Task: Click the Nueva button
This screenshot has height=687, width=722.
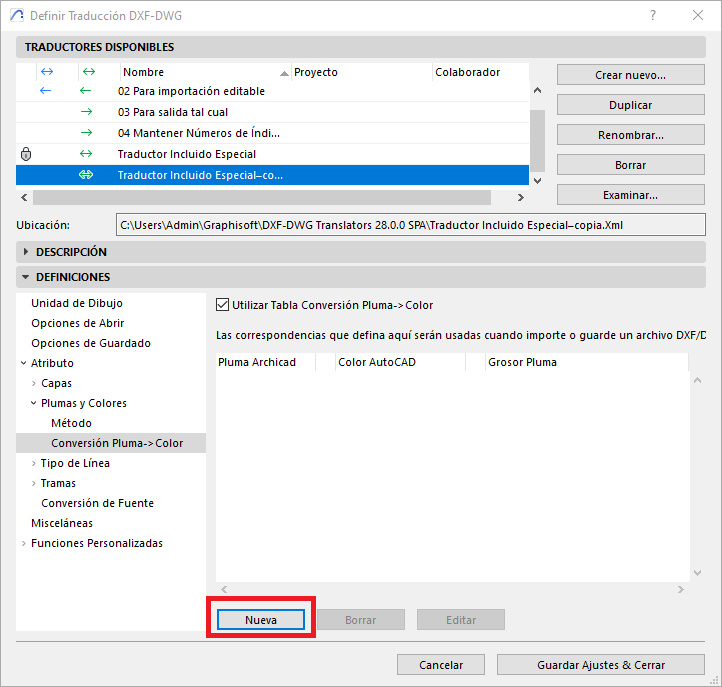Action: pos(261,620)
